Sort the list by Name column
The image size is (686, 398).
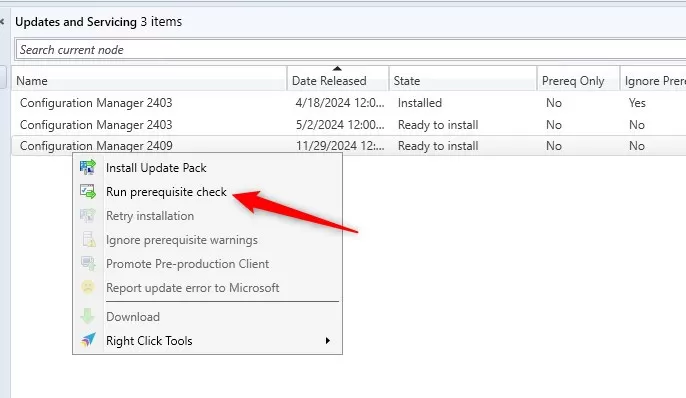149,80
